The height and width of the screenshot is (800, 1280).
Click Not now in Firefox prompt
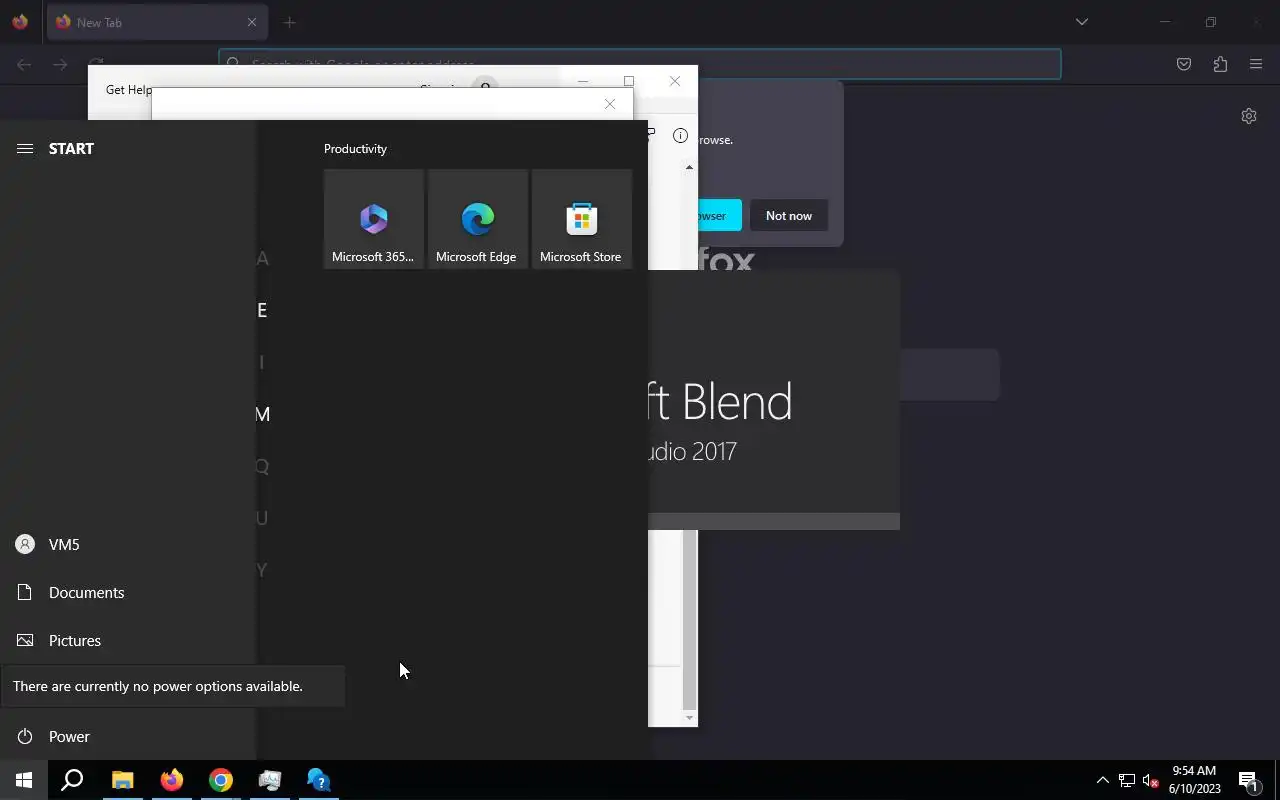[789, 215]
